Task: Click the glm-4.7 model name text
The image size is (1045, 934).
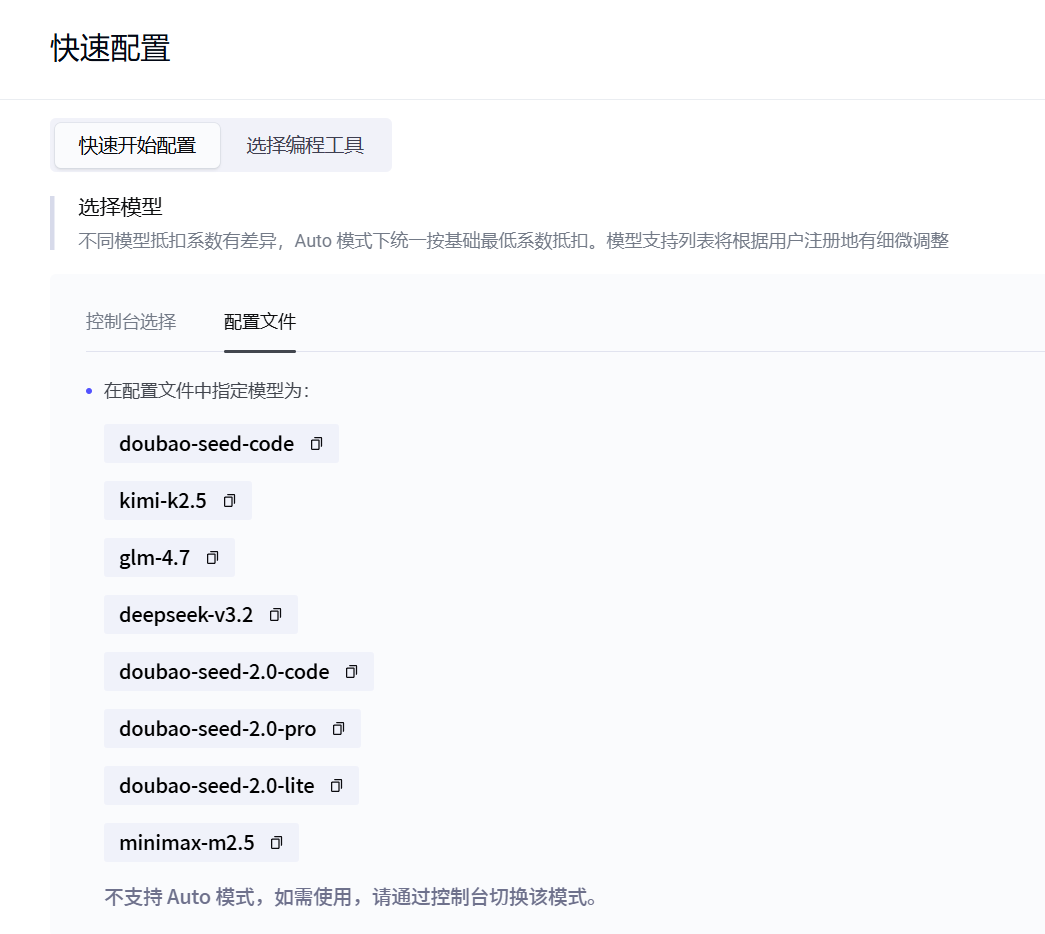Action: [x=154, y=558]
